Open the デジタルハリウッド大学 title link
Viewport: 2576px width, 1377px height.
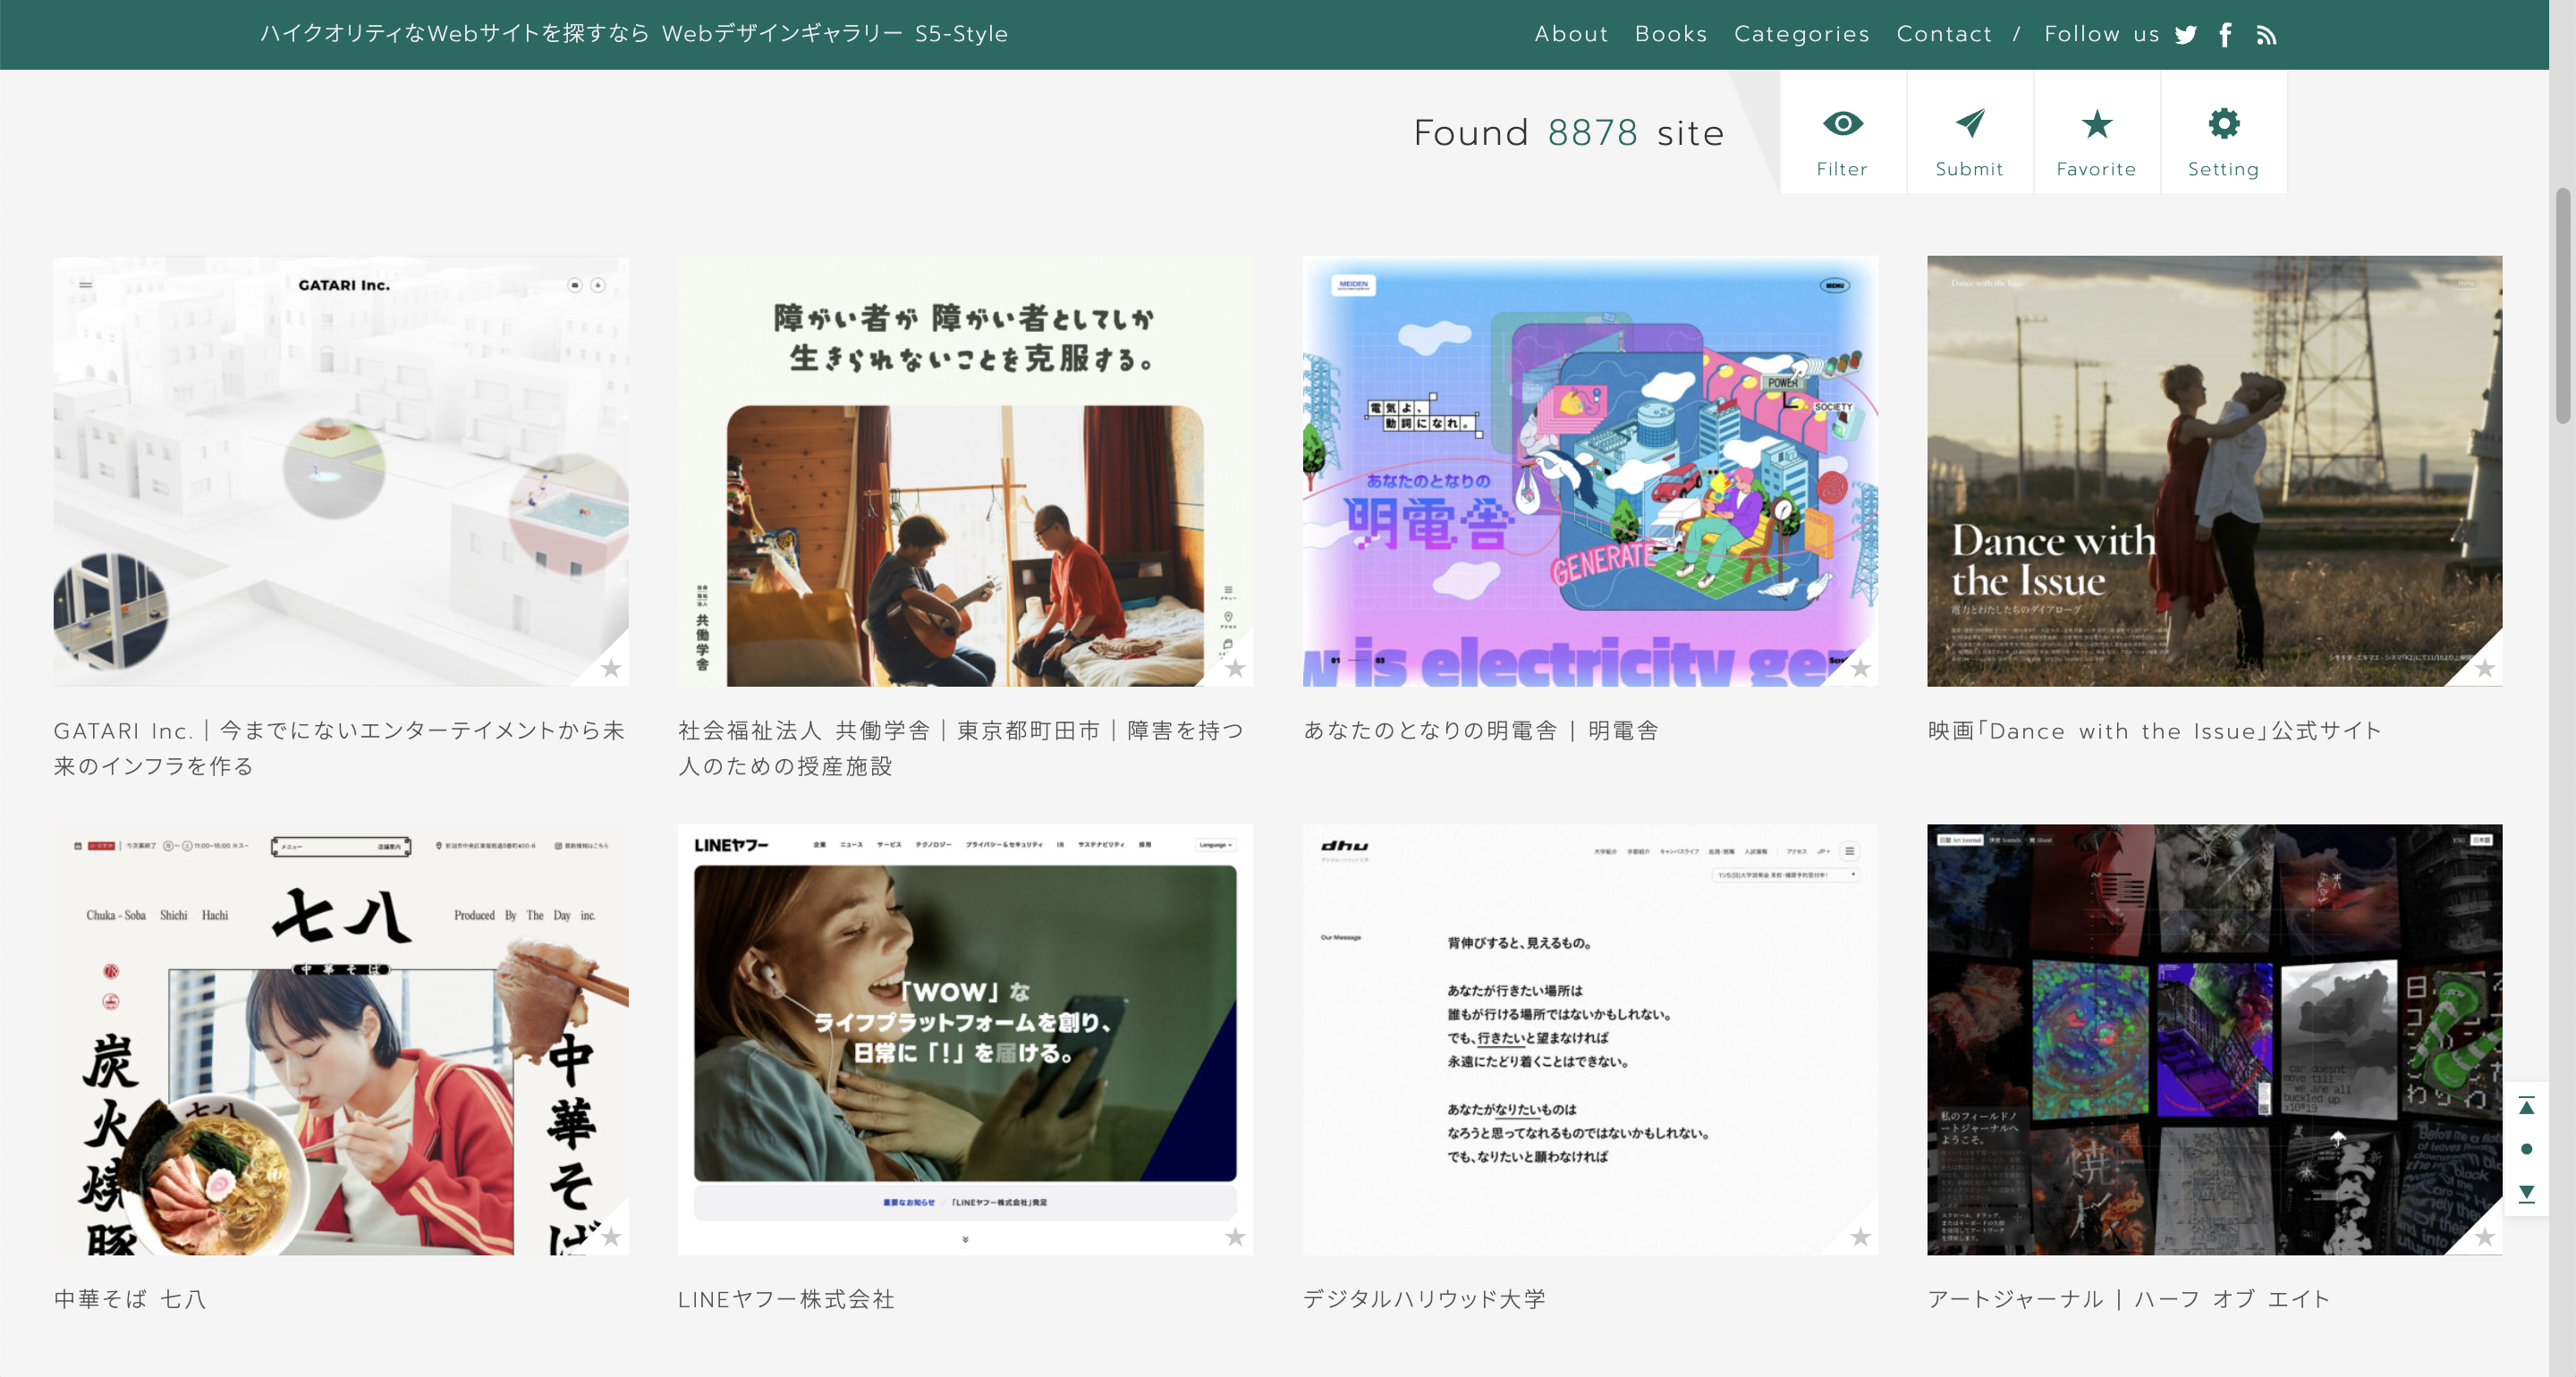pyautogui.click(x=1424, y=1299)
